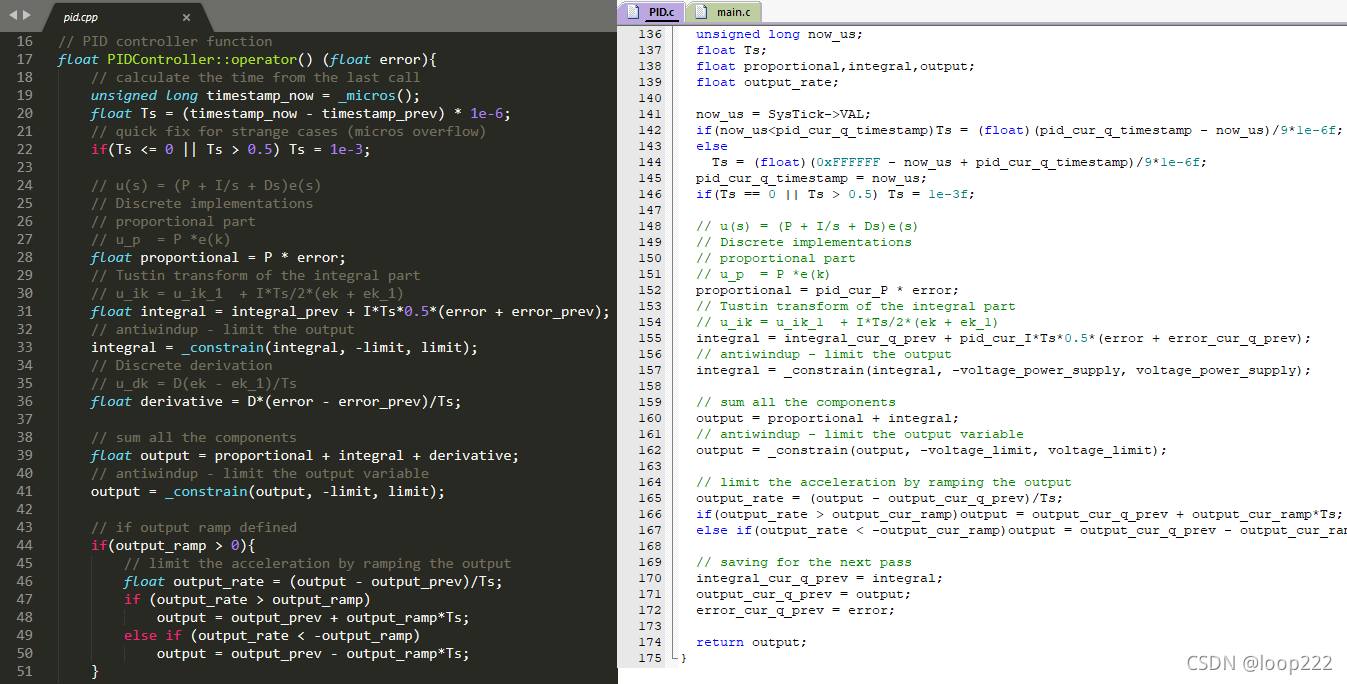Screen dimensions: 1347x684
Task: Click 'if(Ts == 0 || Ts > 0.5)' in PID.c
Action: coord(787,194)
